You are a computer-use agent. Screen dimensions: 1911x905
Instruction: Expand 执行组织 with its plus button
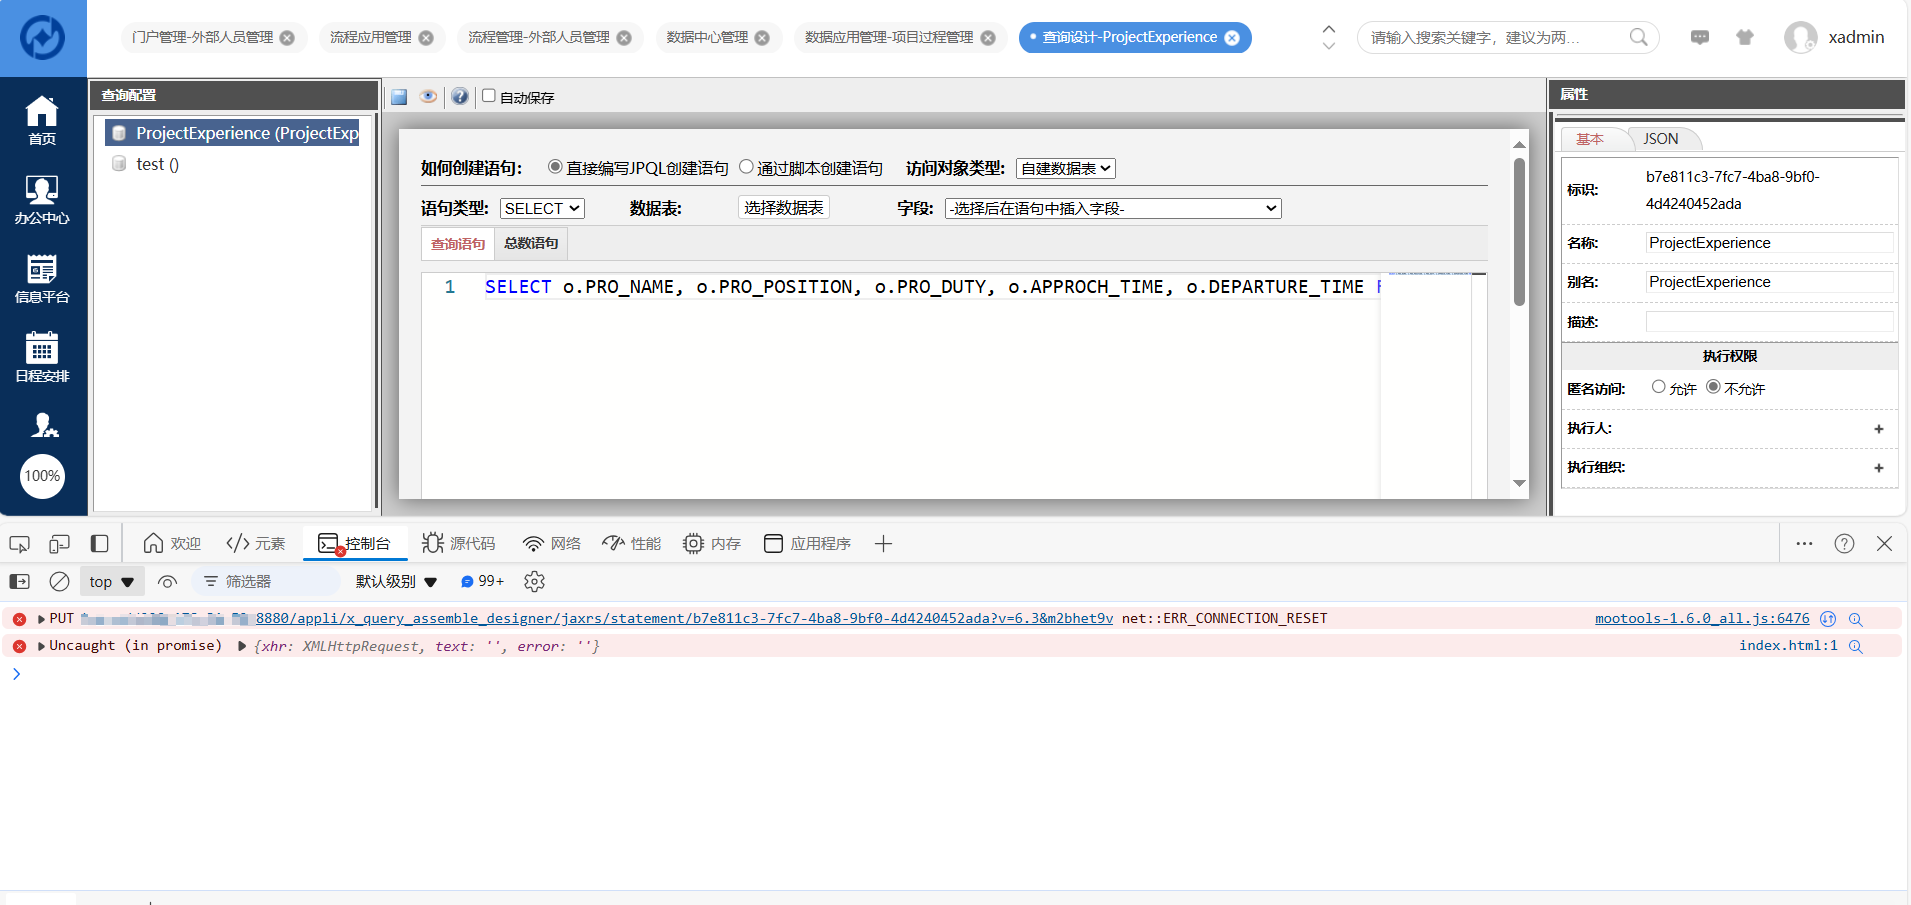point(1879,468)
